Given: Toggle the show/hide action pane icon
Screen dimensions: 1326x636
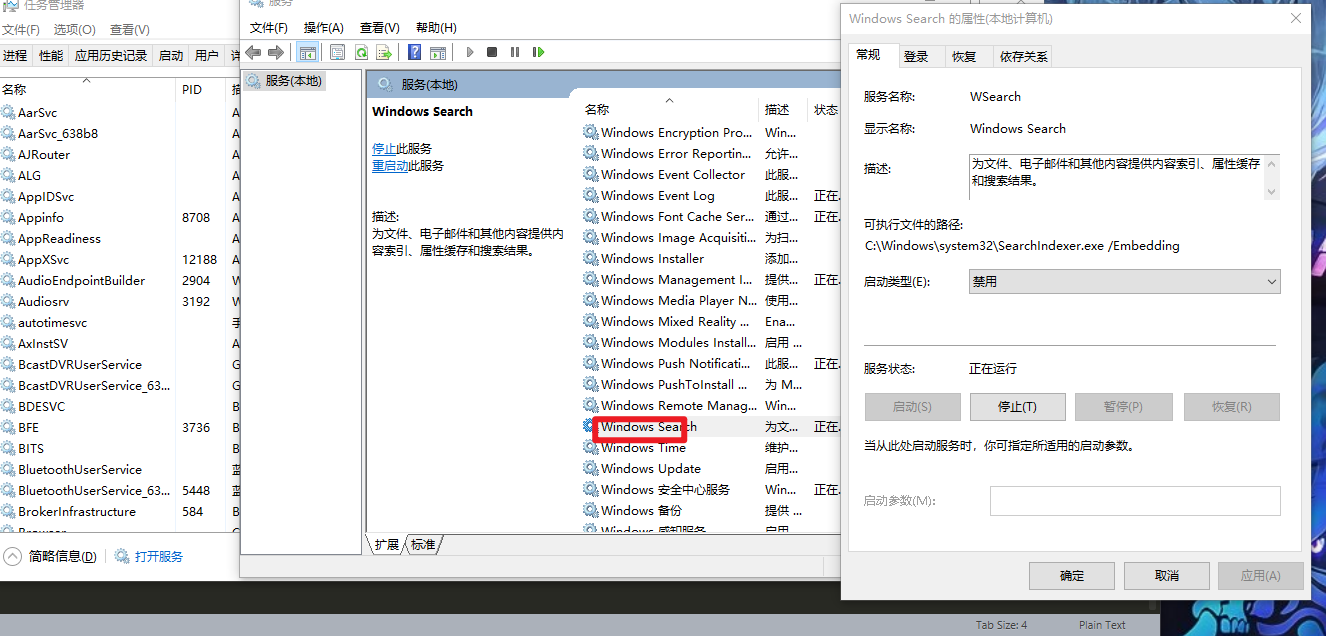Looking at the screenshot, I should tap(437, 52).
